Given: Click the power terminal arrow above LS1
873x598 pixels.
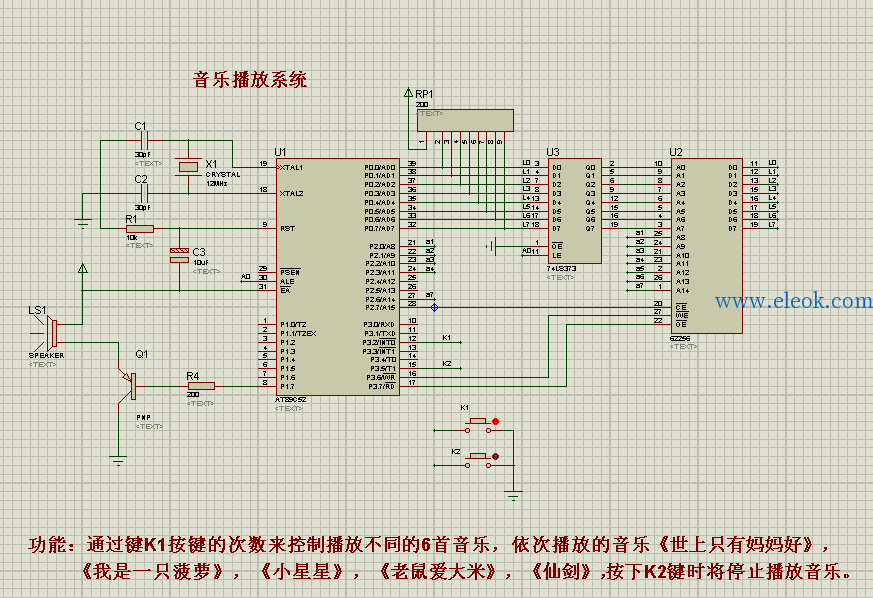Looking at the screenshot, I should [x=82, y=268].
